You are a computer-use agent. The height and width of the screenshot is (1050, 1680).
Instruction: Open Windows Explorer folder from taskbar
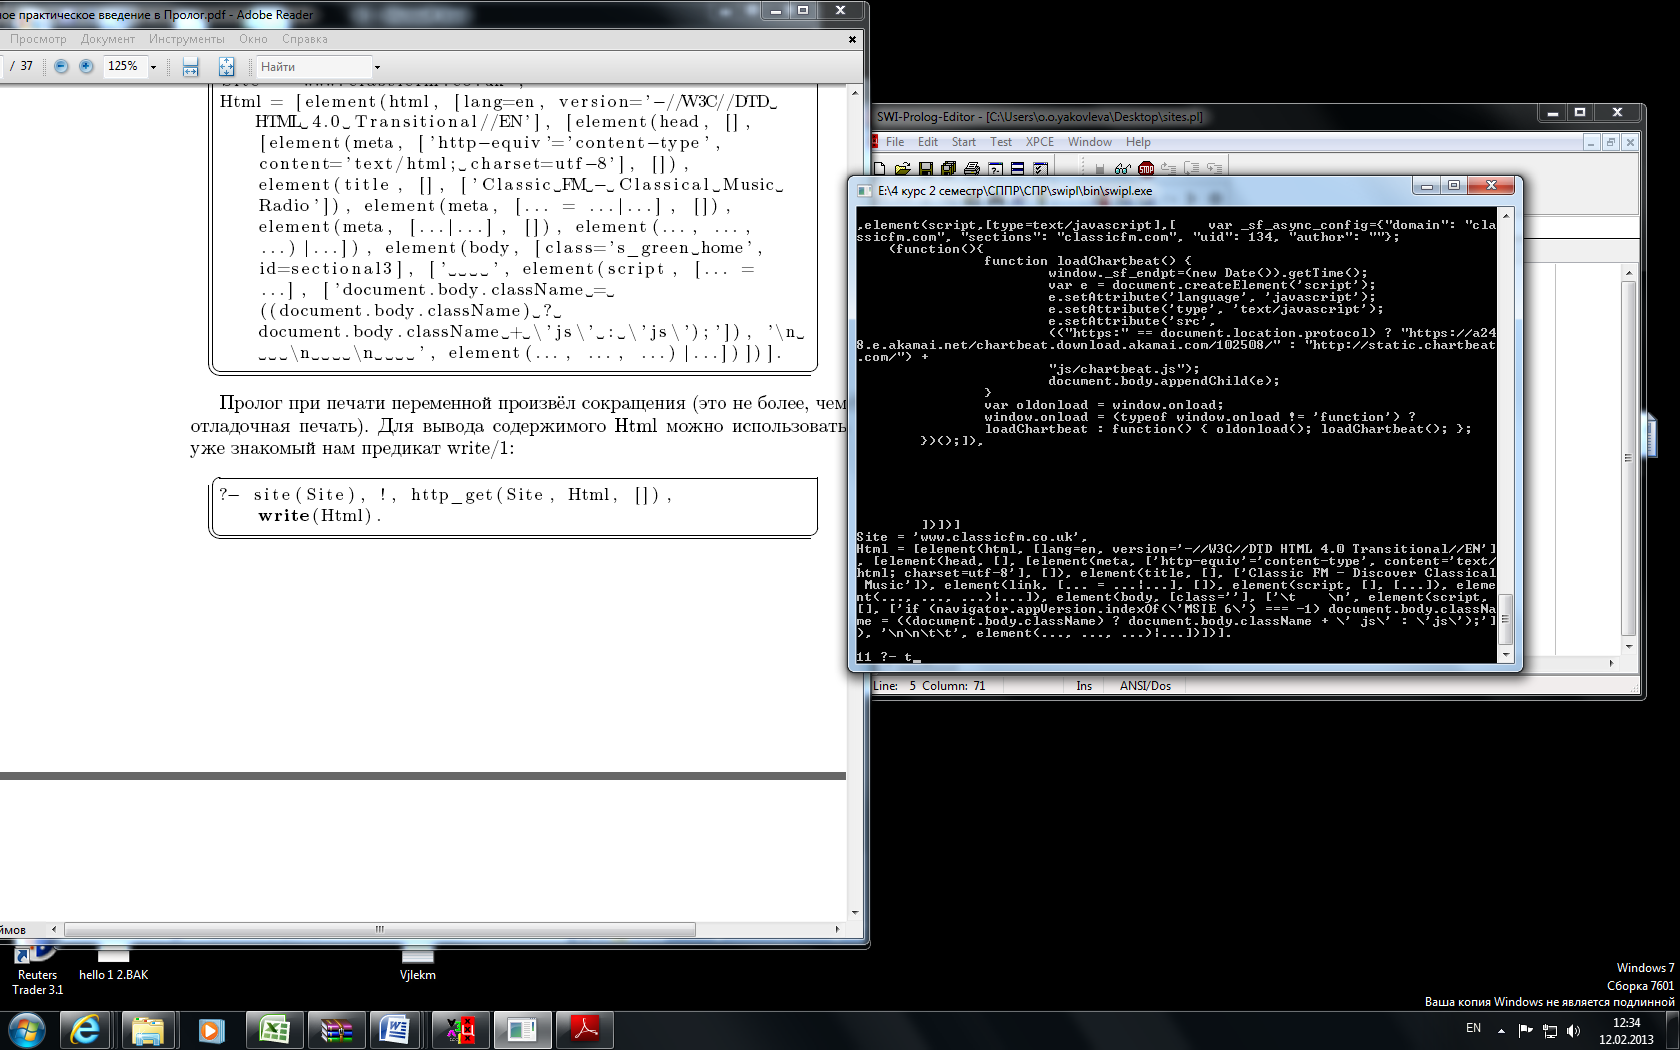point(148,1030)
